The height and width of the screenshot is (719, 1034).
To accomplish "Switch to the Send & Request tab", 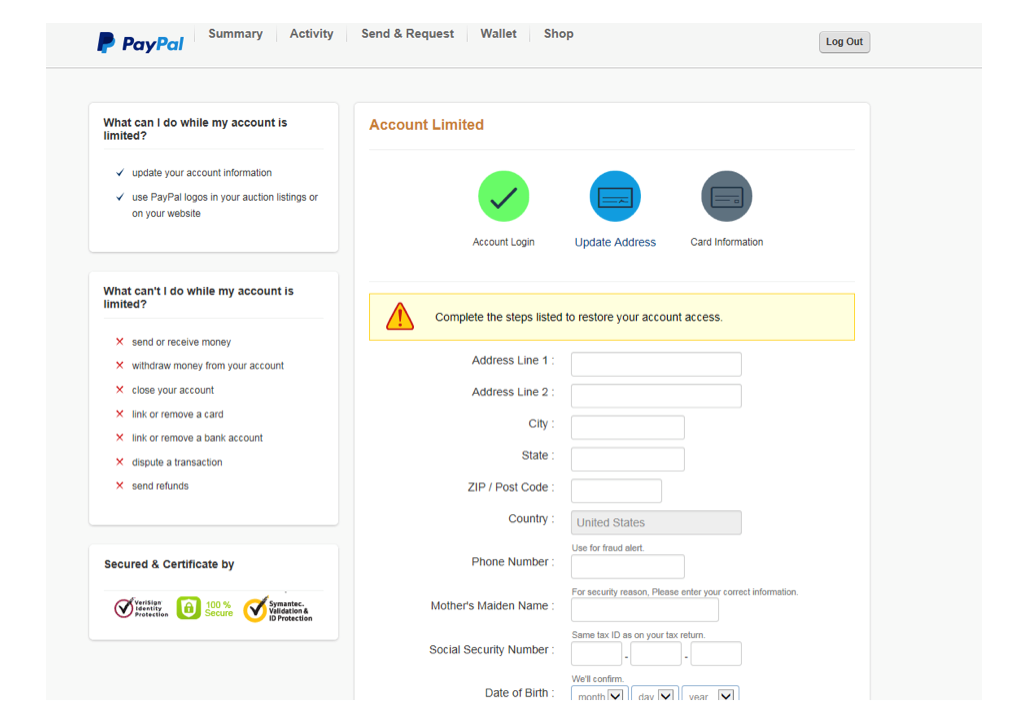I will tap(407, 34).
